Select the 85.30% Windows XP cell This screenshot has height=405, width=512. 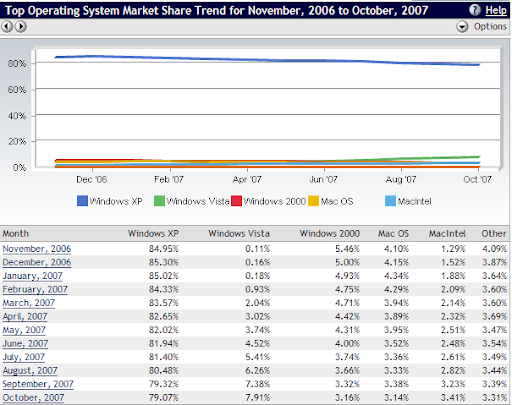(x=164, y=263)
